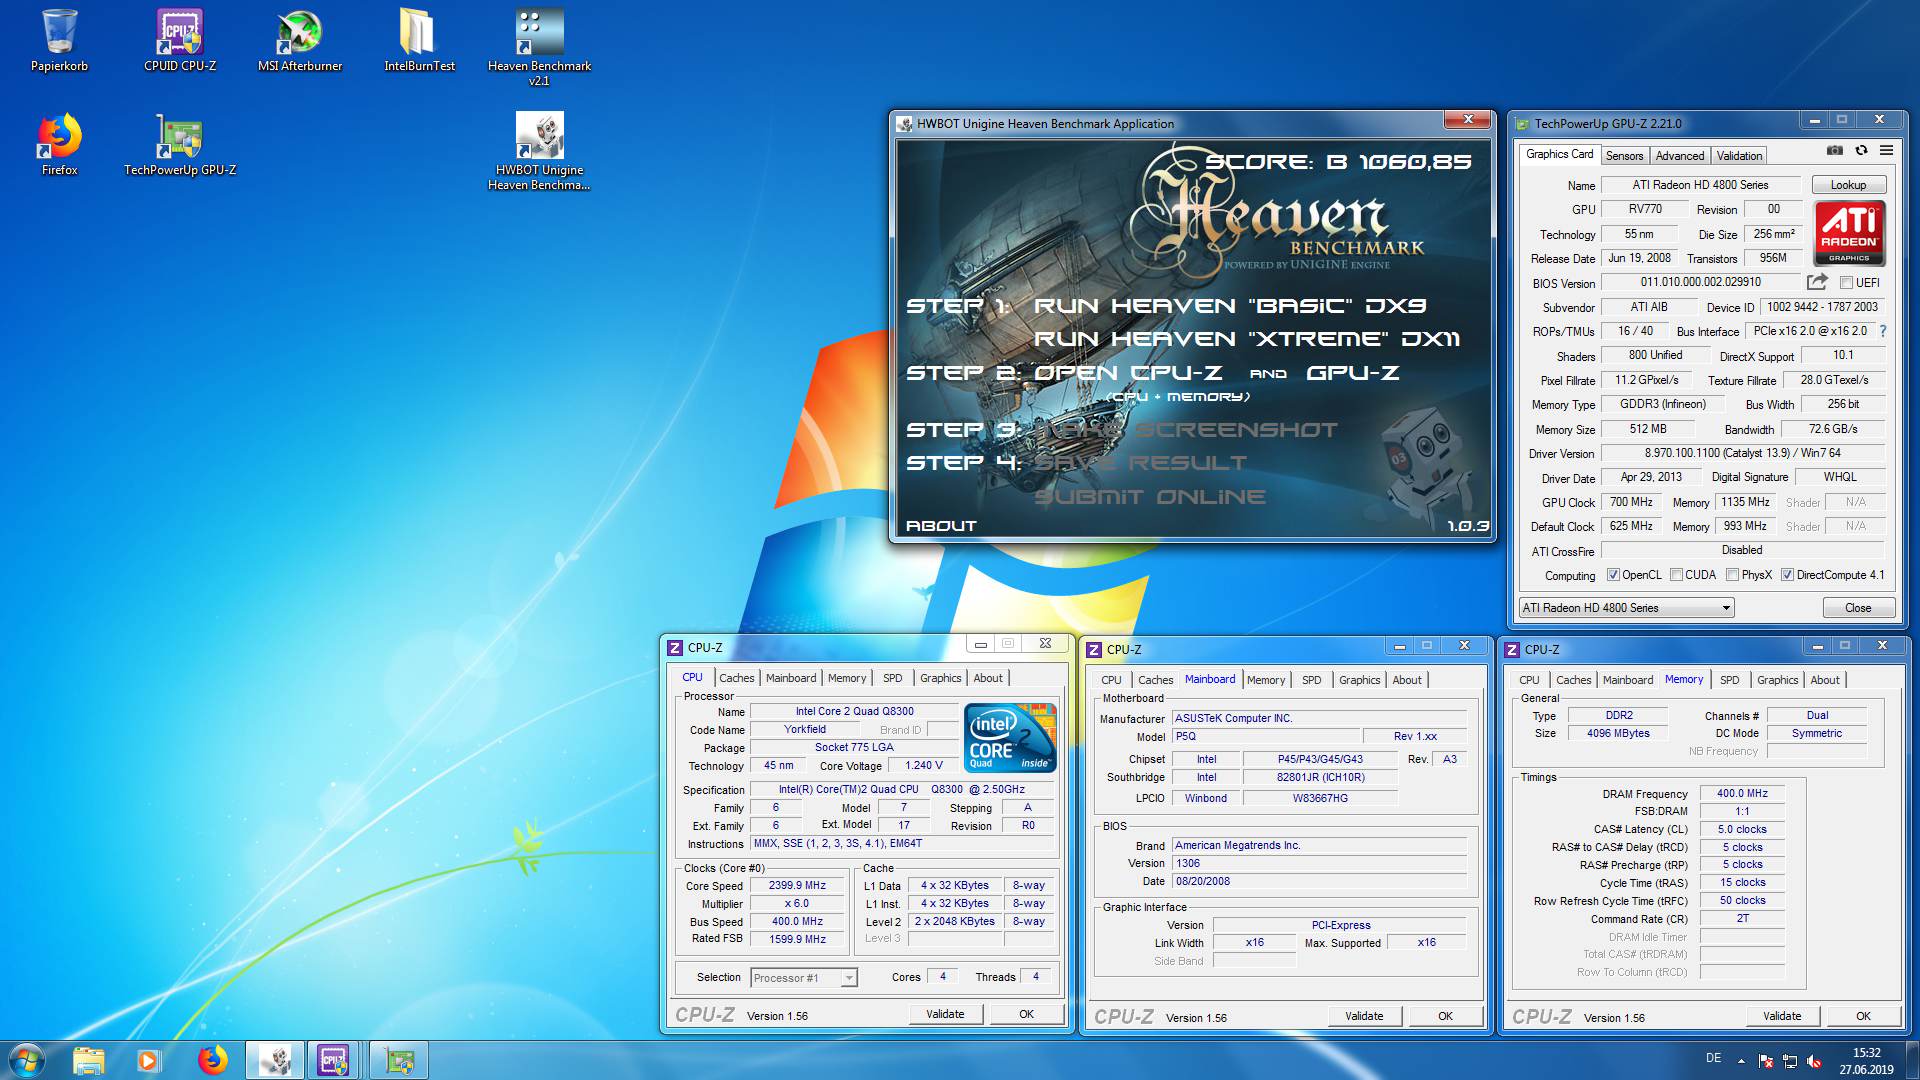Open HWBOT Unigine Heaven Benchmark desktop shortcut
Viewport: 1920px width, 1080px height.
point(539,150)
